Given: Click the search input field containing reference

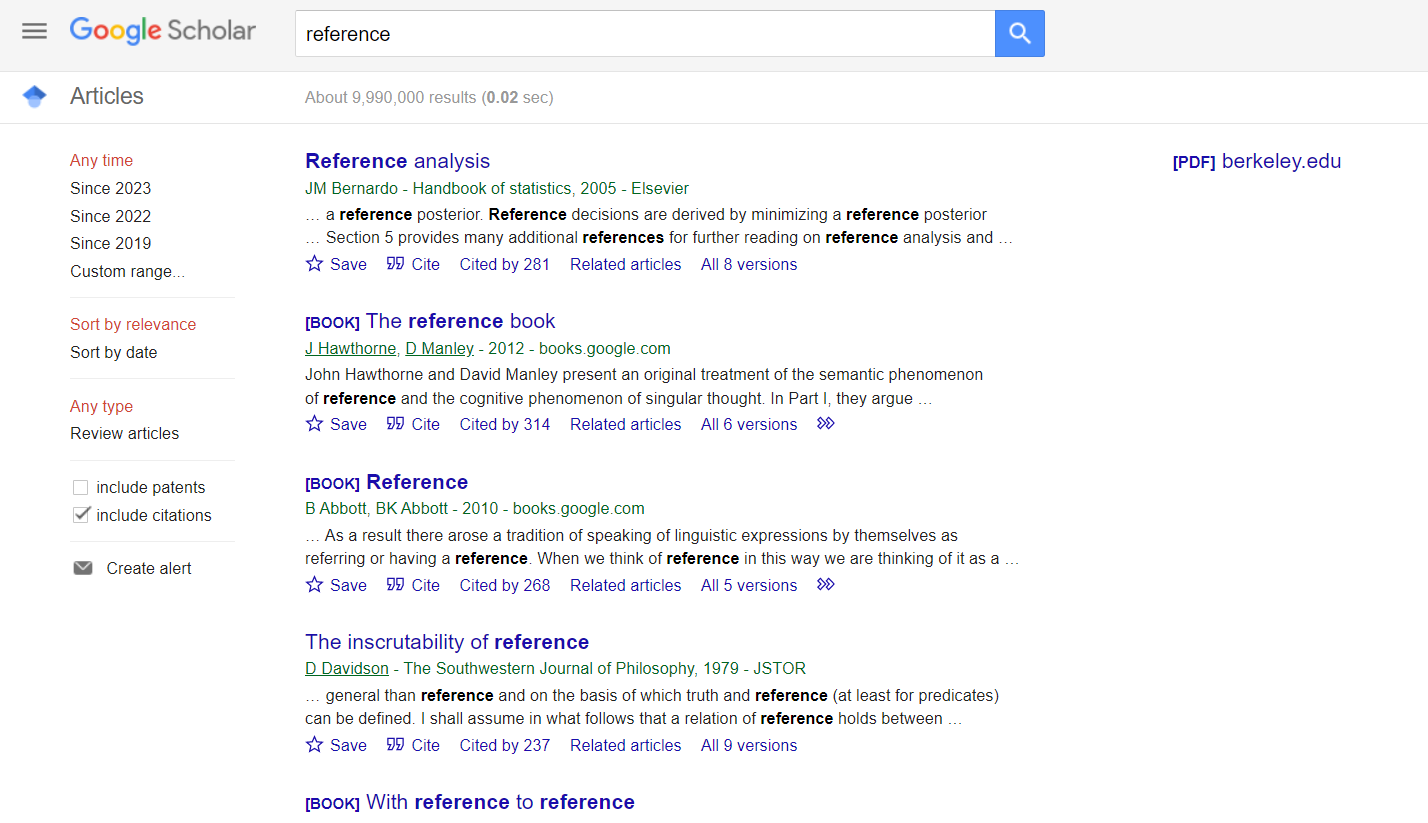Looking at the screenshot, I should pyautogui.click(x=644, y=34).
